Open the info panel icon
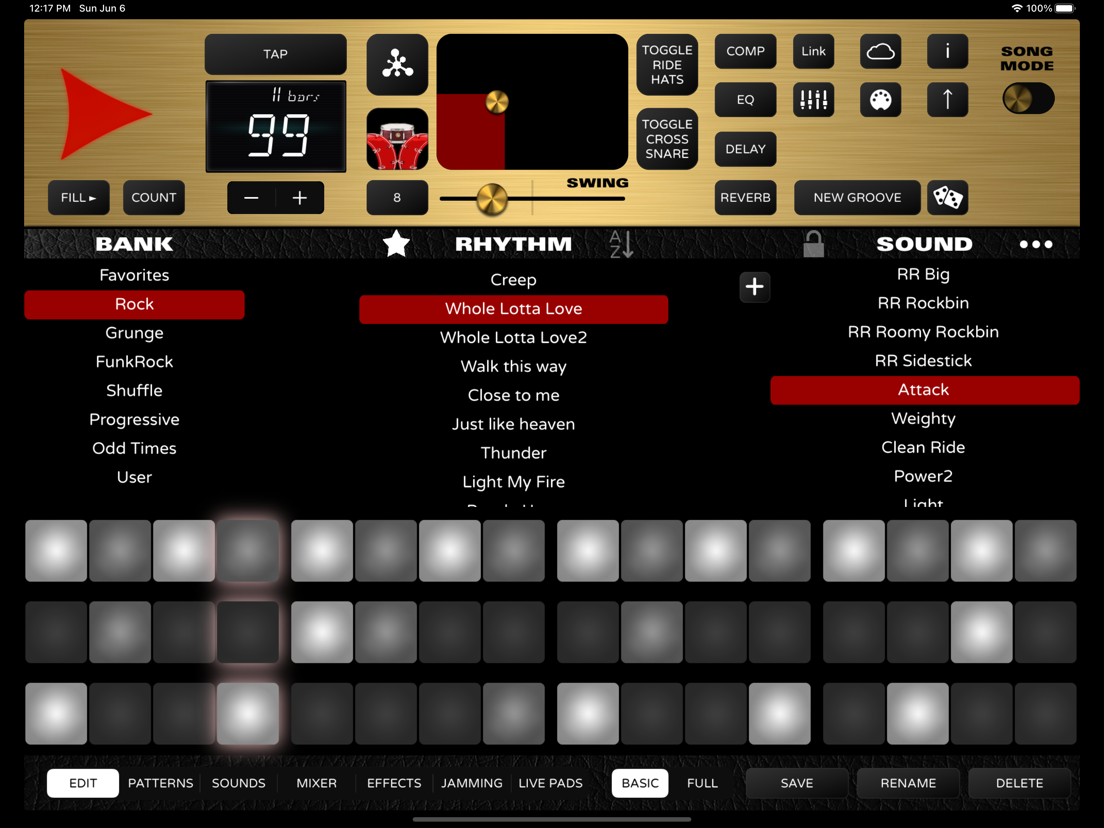 coord(947,51)
